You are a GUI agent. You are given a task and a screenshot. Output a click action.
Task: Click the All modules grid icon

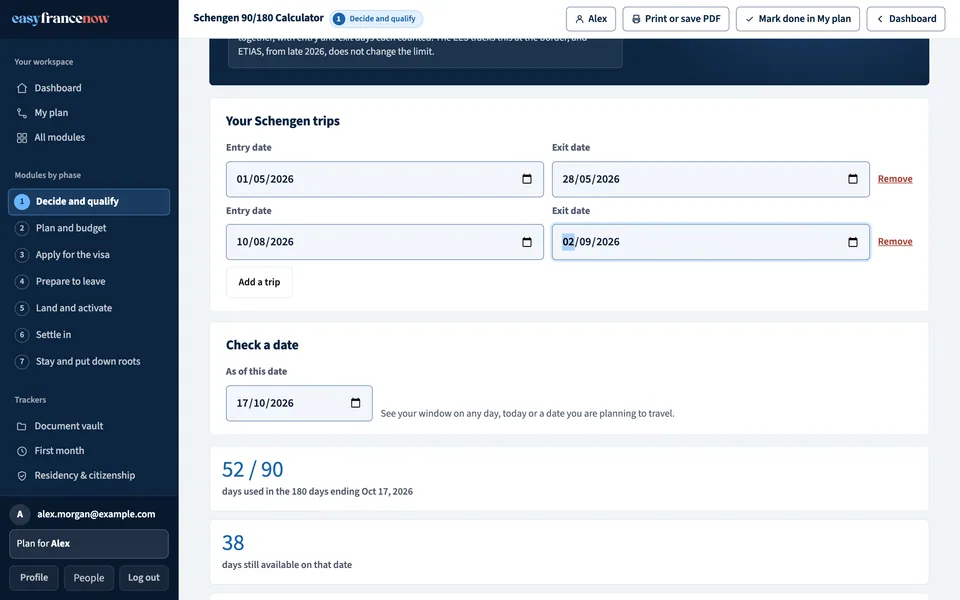pyautogui.click(x=22, y=138)
